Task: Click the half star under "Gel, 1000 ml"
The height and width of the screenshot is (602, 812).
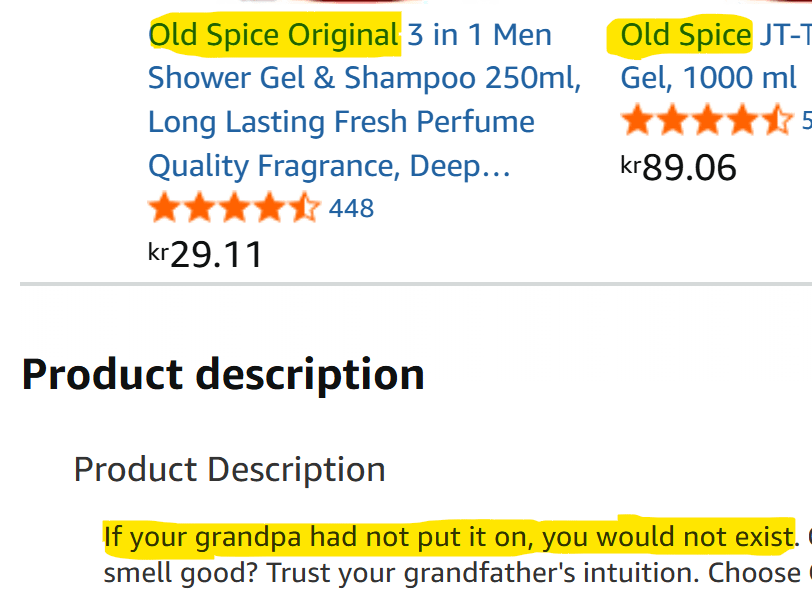Action: tap(777, 122)
